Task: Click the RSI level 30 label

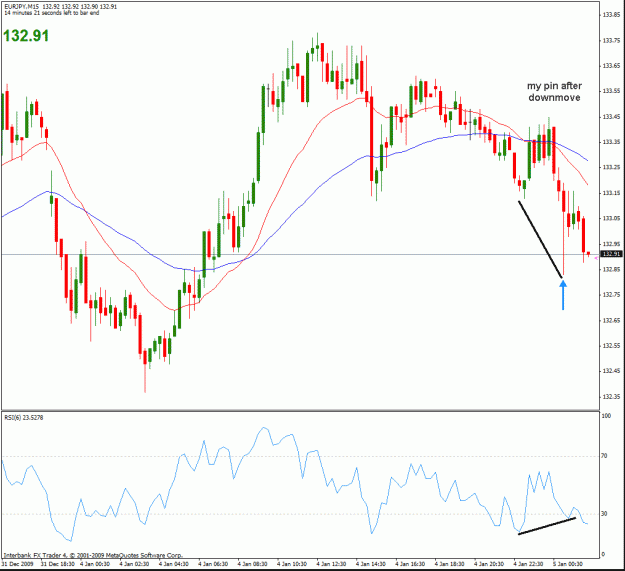Action: tap(604, 514)
